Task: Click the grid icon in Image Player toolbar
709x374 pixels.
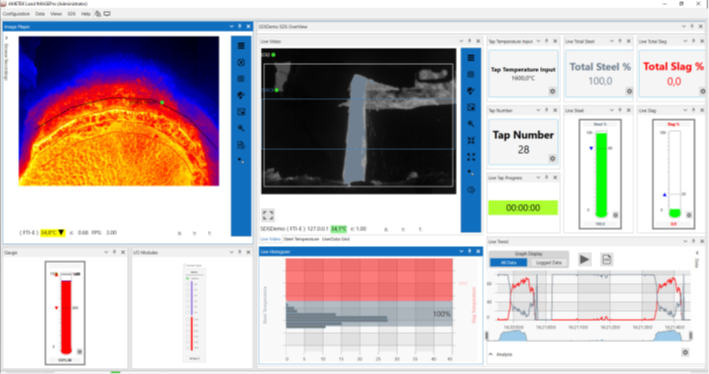Action: [x=241, y=79]
